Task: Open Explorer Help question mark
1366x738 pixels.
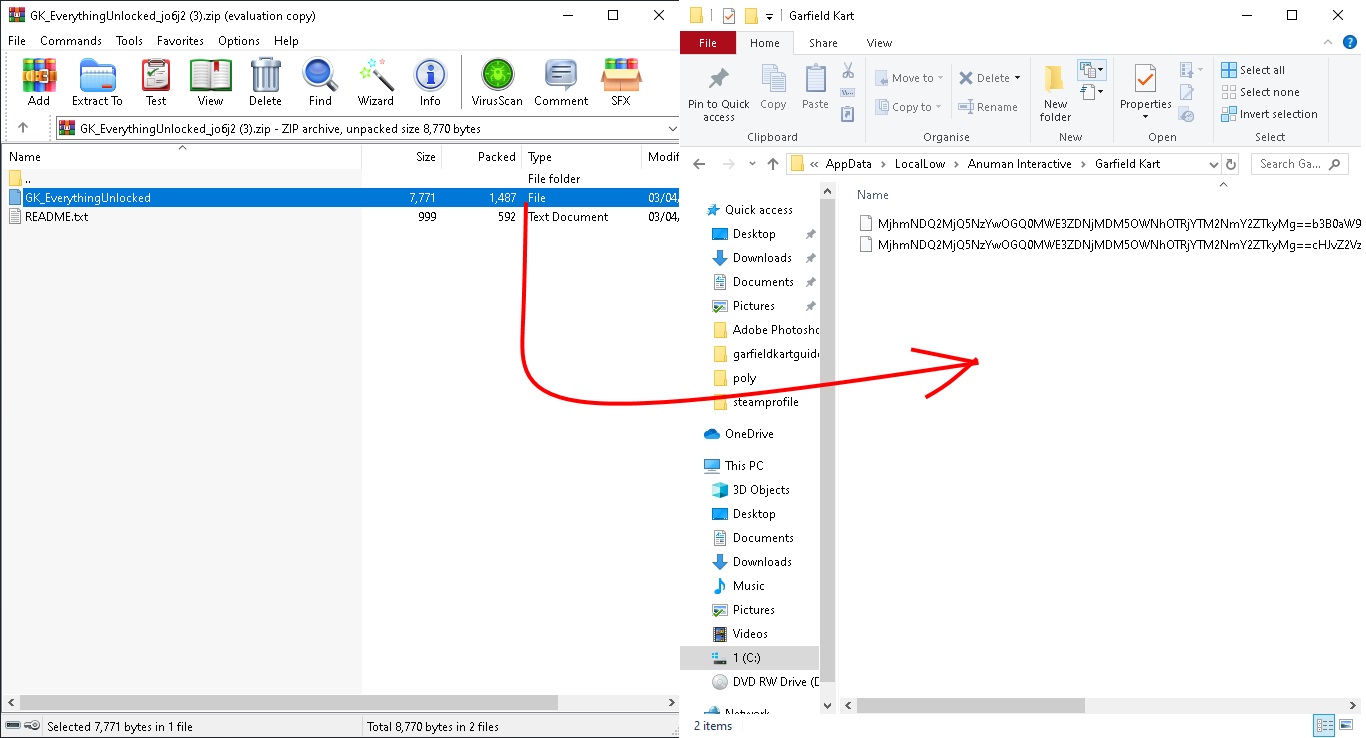Action: (1349, 43)
